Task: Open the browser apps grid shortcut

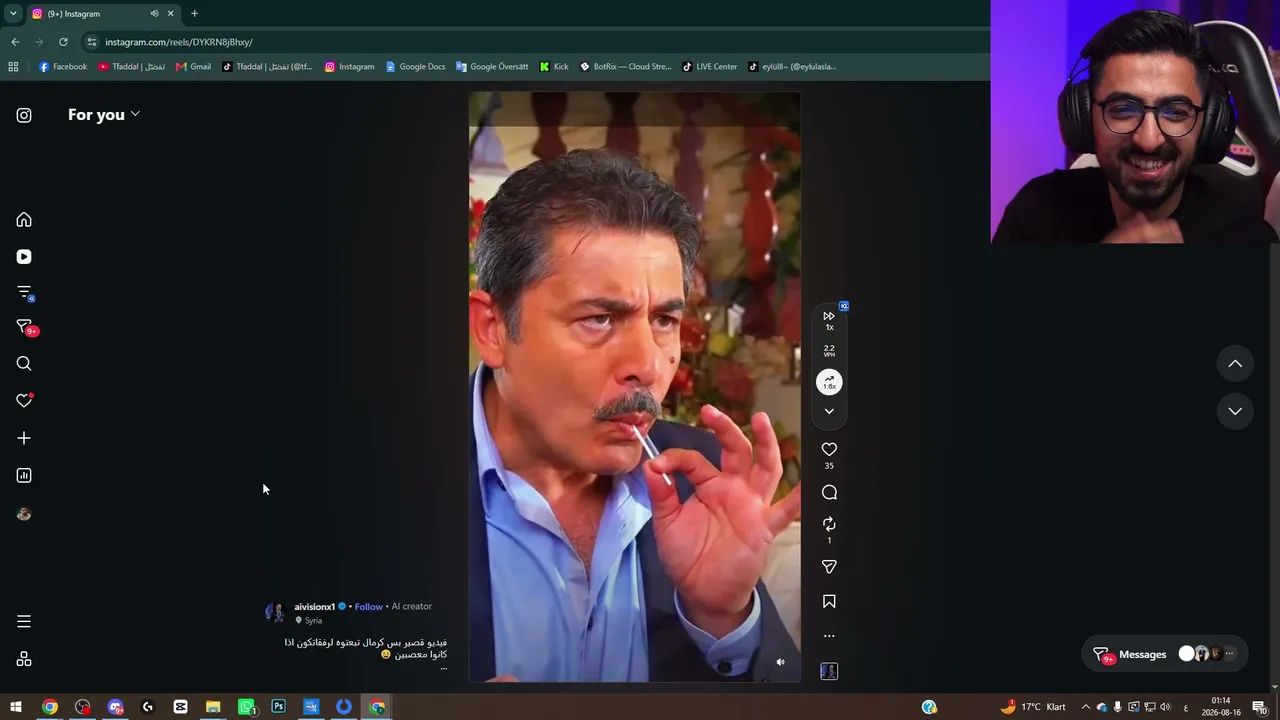Action: pyautogui.click(x=13, y=67)
